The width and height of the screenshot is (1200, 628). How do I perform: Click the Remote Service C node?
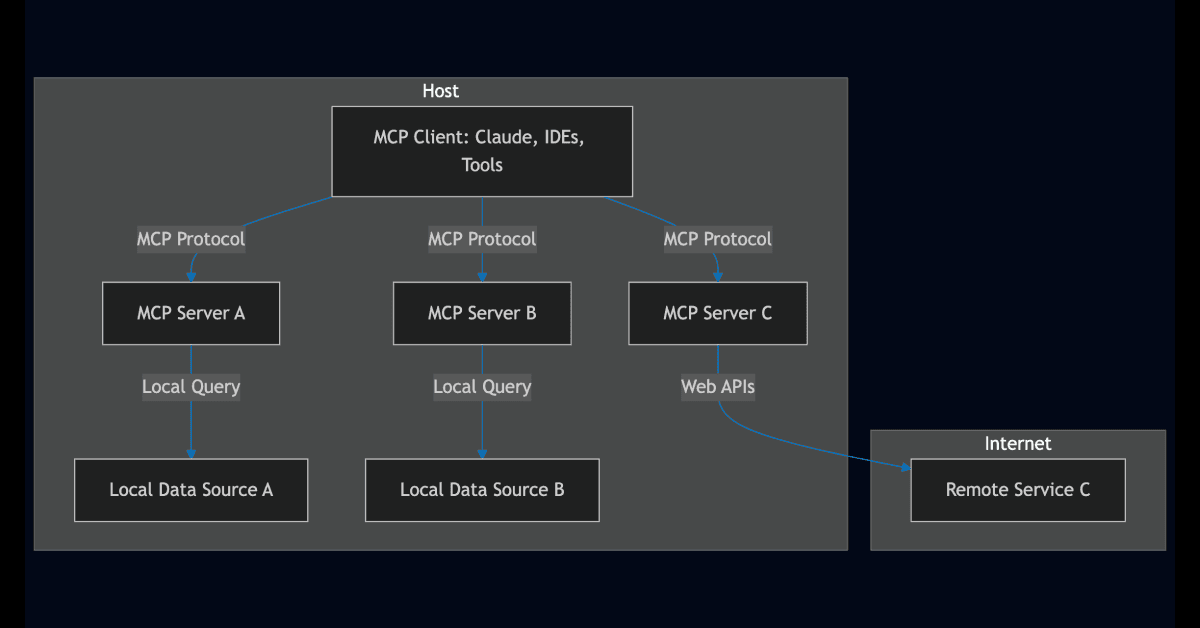tap(1018, 490)
